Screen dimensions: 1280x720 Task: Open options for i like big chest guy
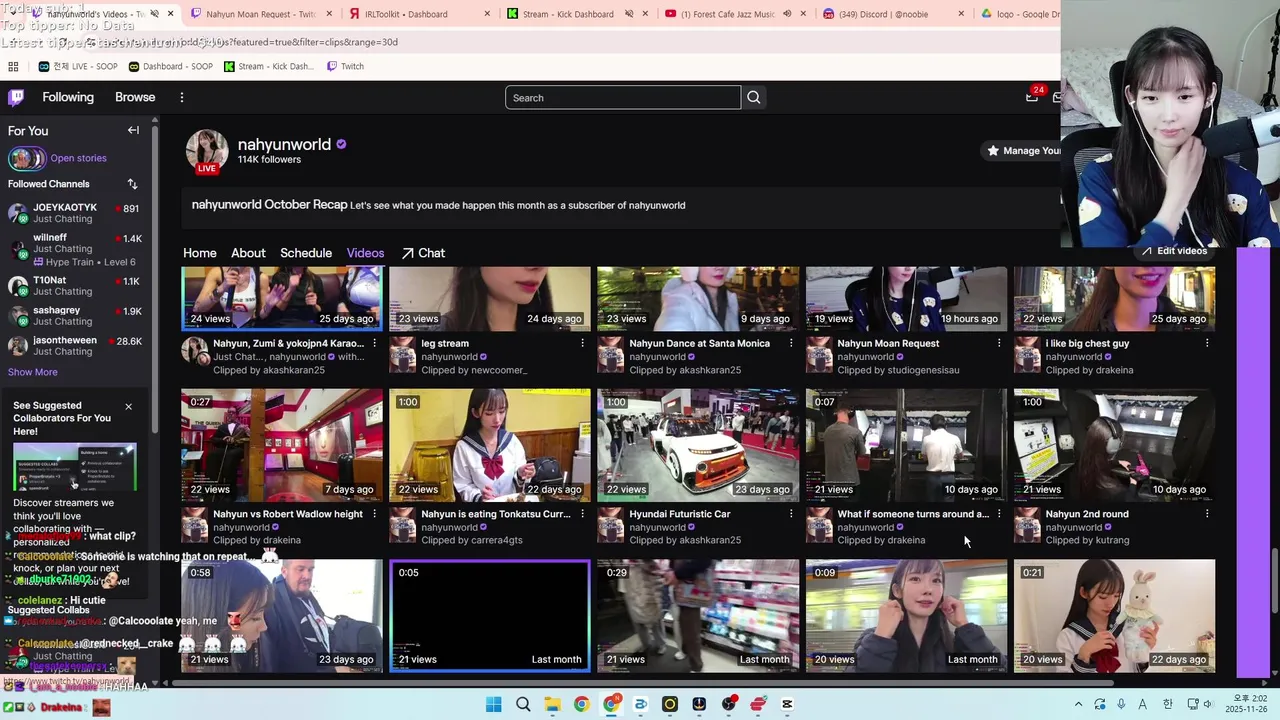click(x=1206, y=343)
